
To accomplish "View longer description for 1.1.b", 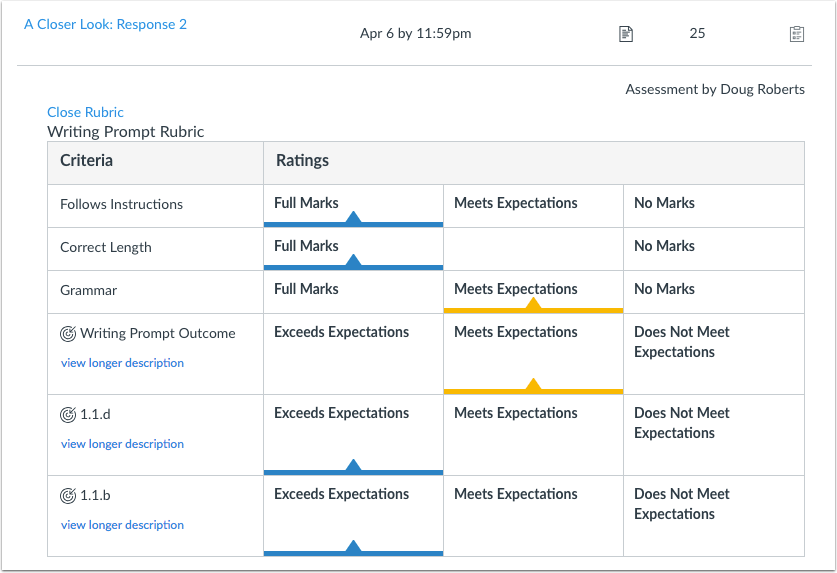I will click(122, 525).
